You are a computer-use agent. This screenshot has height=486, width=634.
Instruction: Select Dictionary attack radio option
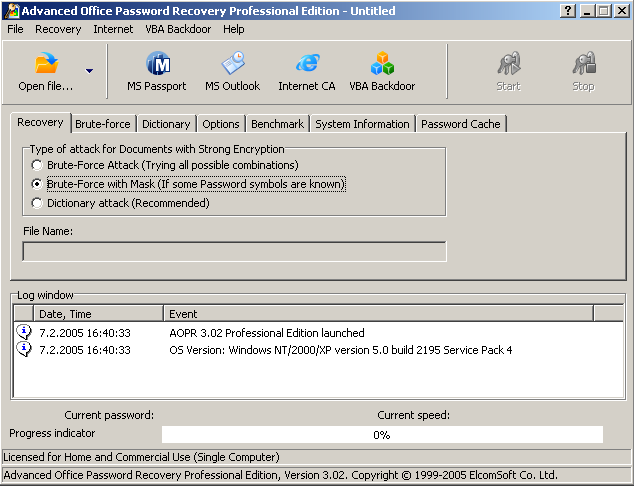coord(37,203)
